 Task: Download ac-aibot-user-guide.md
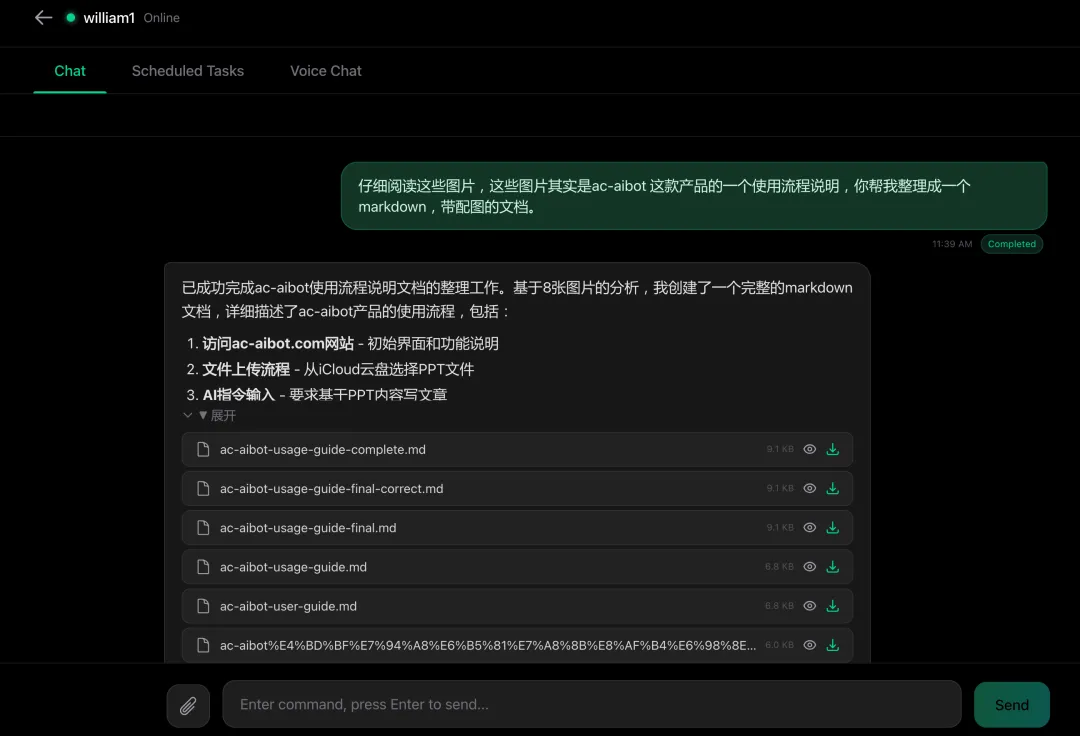[833, 606]
